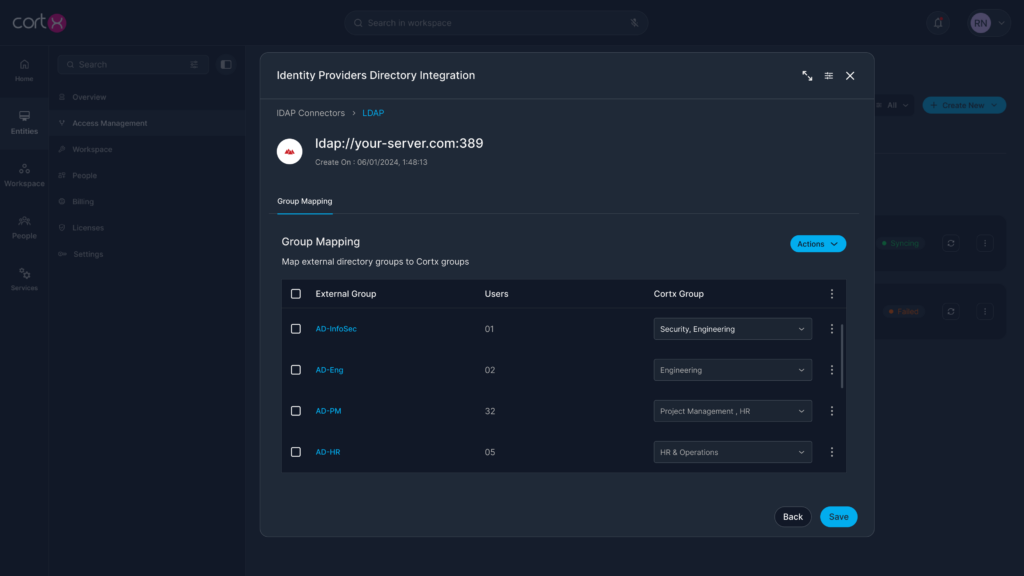Open the AD-Eng external group link
The image size is (1024, 576).
[x=329, y=370]
